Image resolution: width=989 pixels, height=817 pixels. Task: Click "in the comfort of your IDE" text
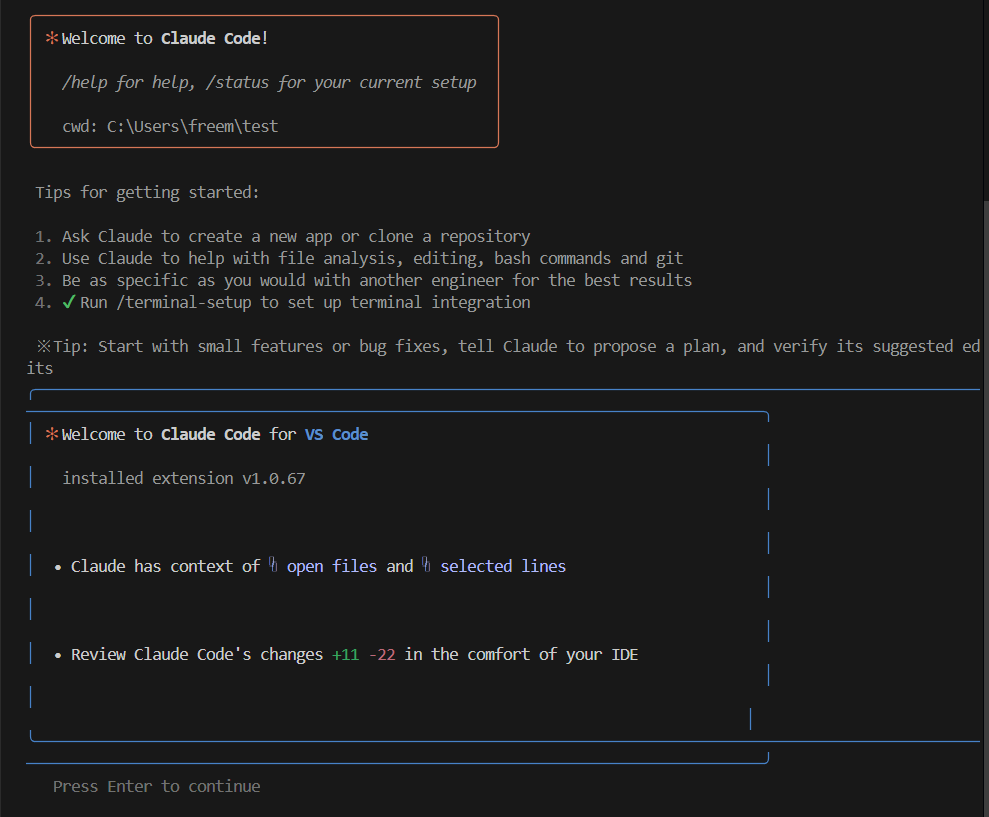(x=522, y=655)
